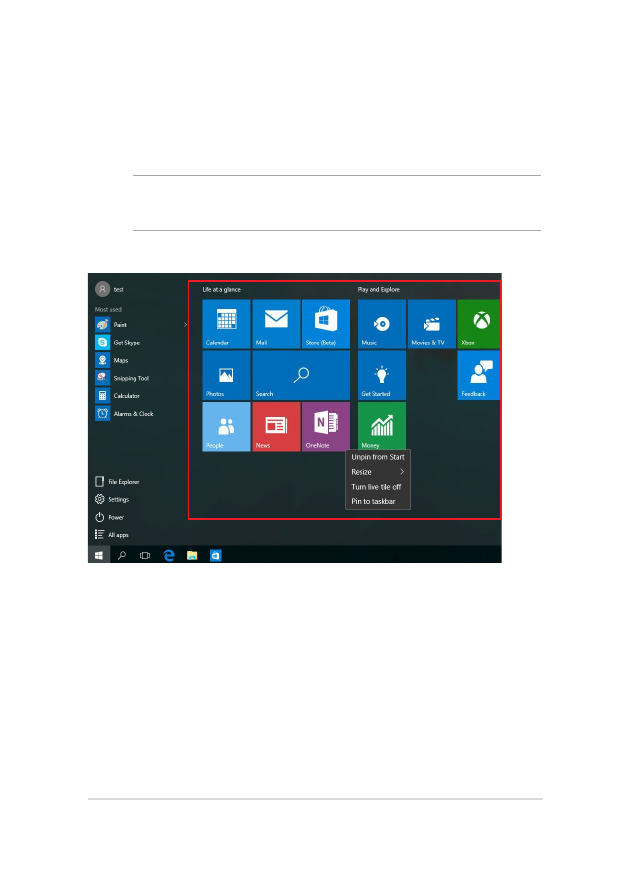Click the test user account
The width and height of the screenshot is (629, 873).
coord(109,289)
